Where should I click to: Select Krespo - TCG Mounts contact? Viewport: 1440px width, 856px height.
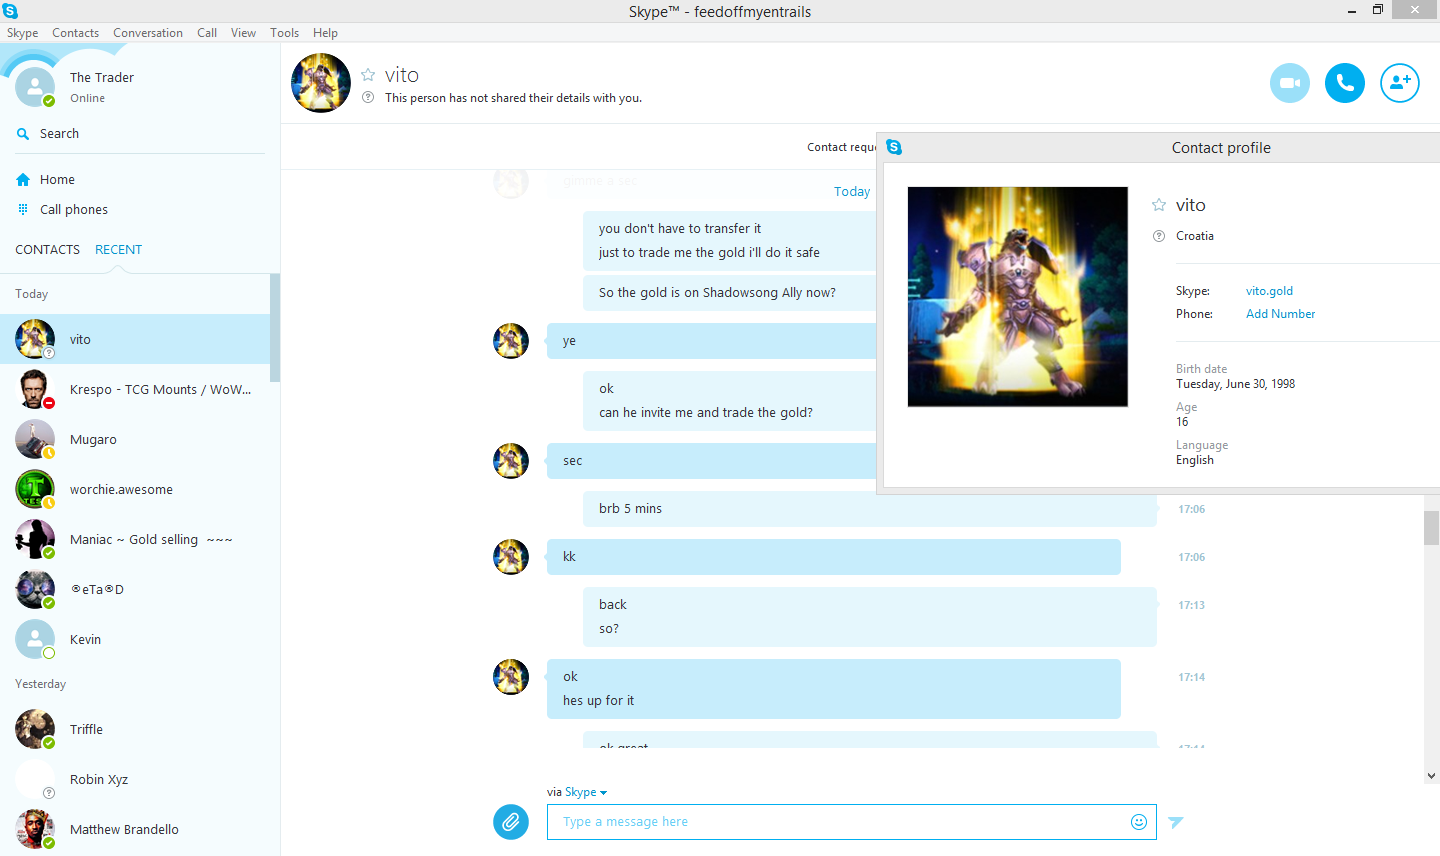pos(135,389)
